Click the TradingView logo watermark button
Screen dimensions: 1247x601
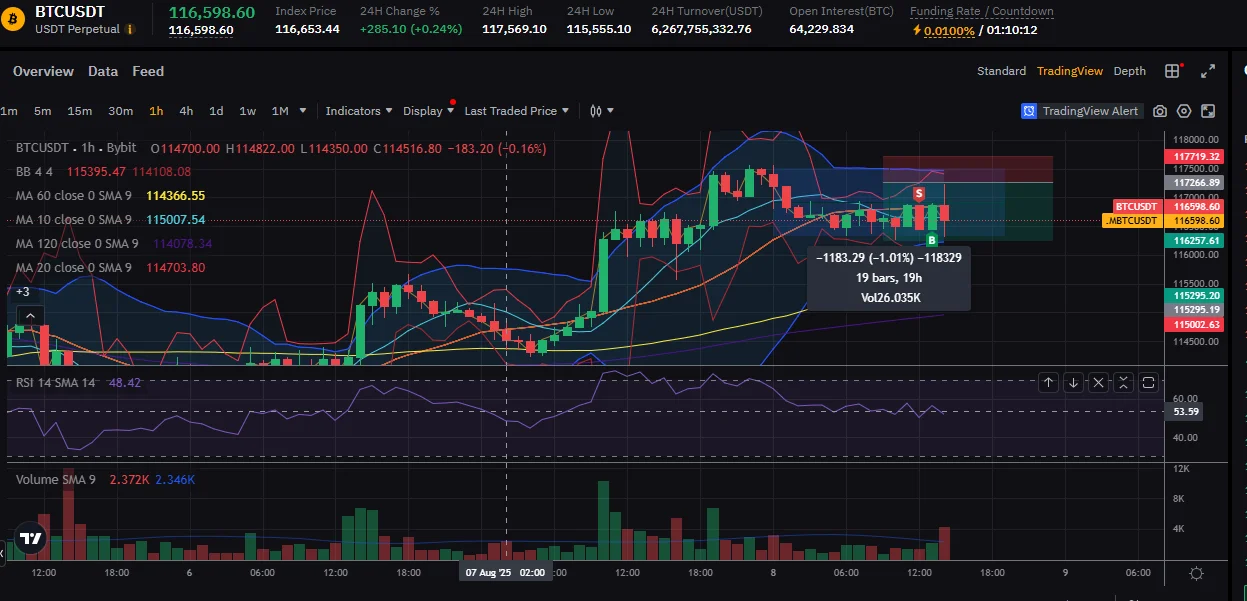tap(31, 538)
